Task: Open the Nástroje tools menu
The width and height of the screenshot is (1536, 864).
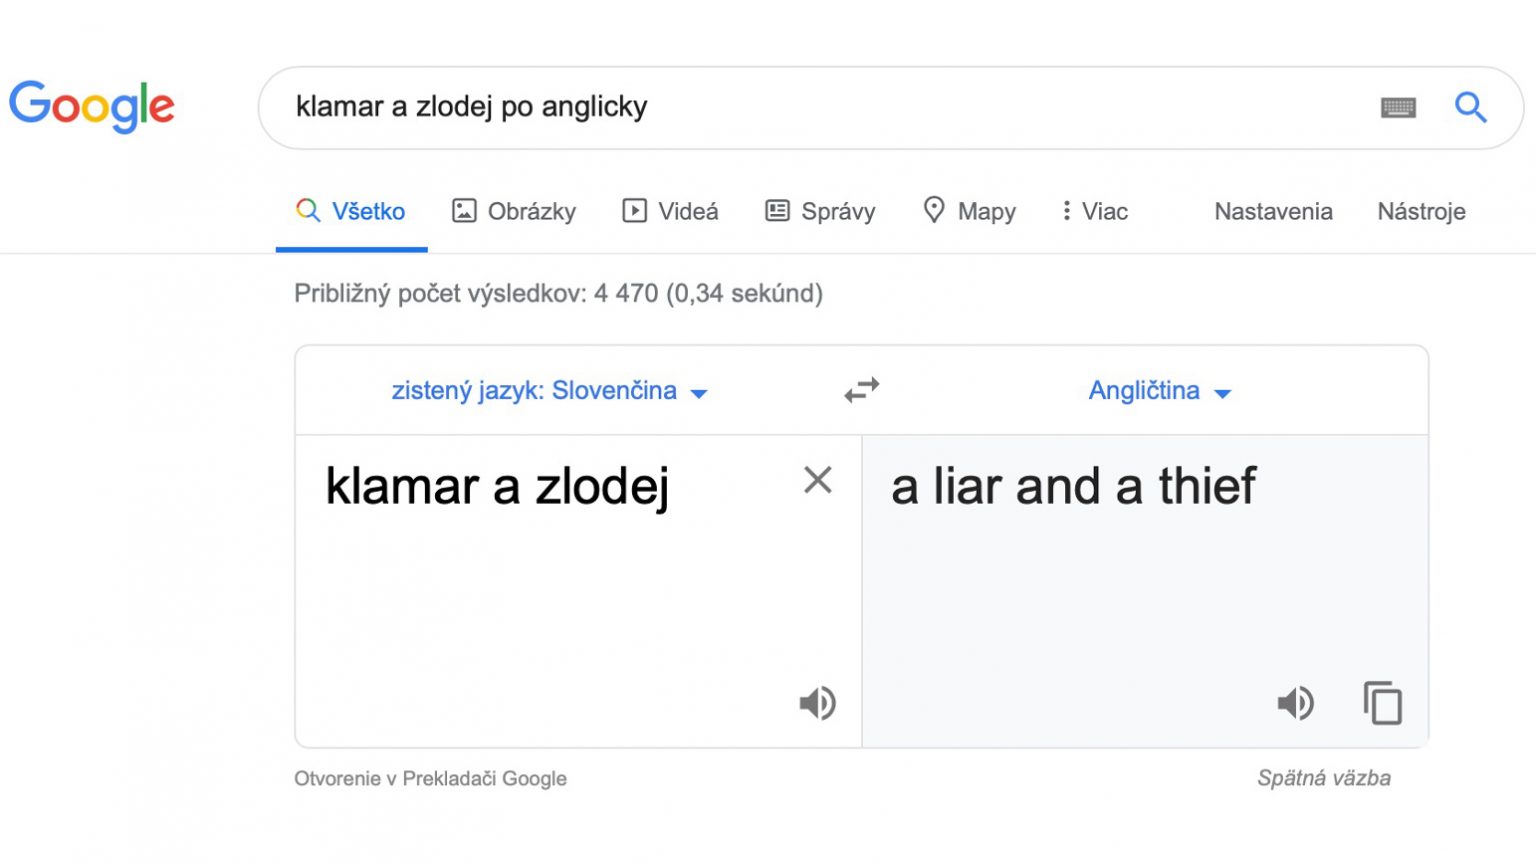Action: [x=1421, y=211]
